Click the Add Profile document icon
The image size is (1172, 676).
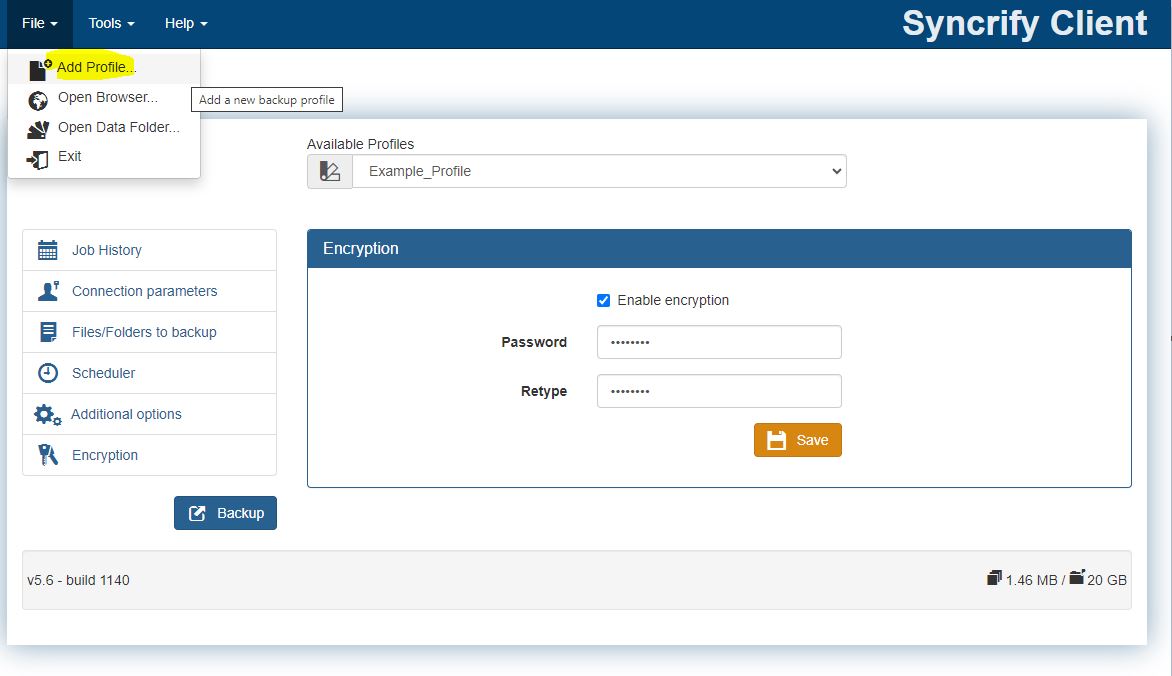(40, 69)
